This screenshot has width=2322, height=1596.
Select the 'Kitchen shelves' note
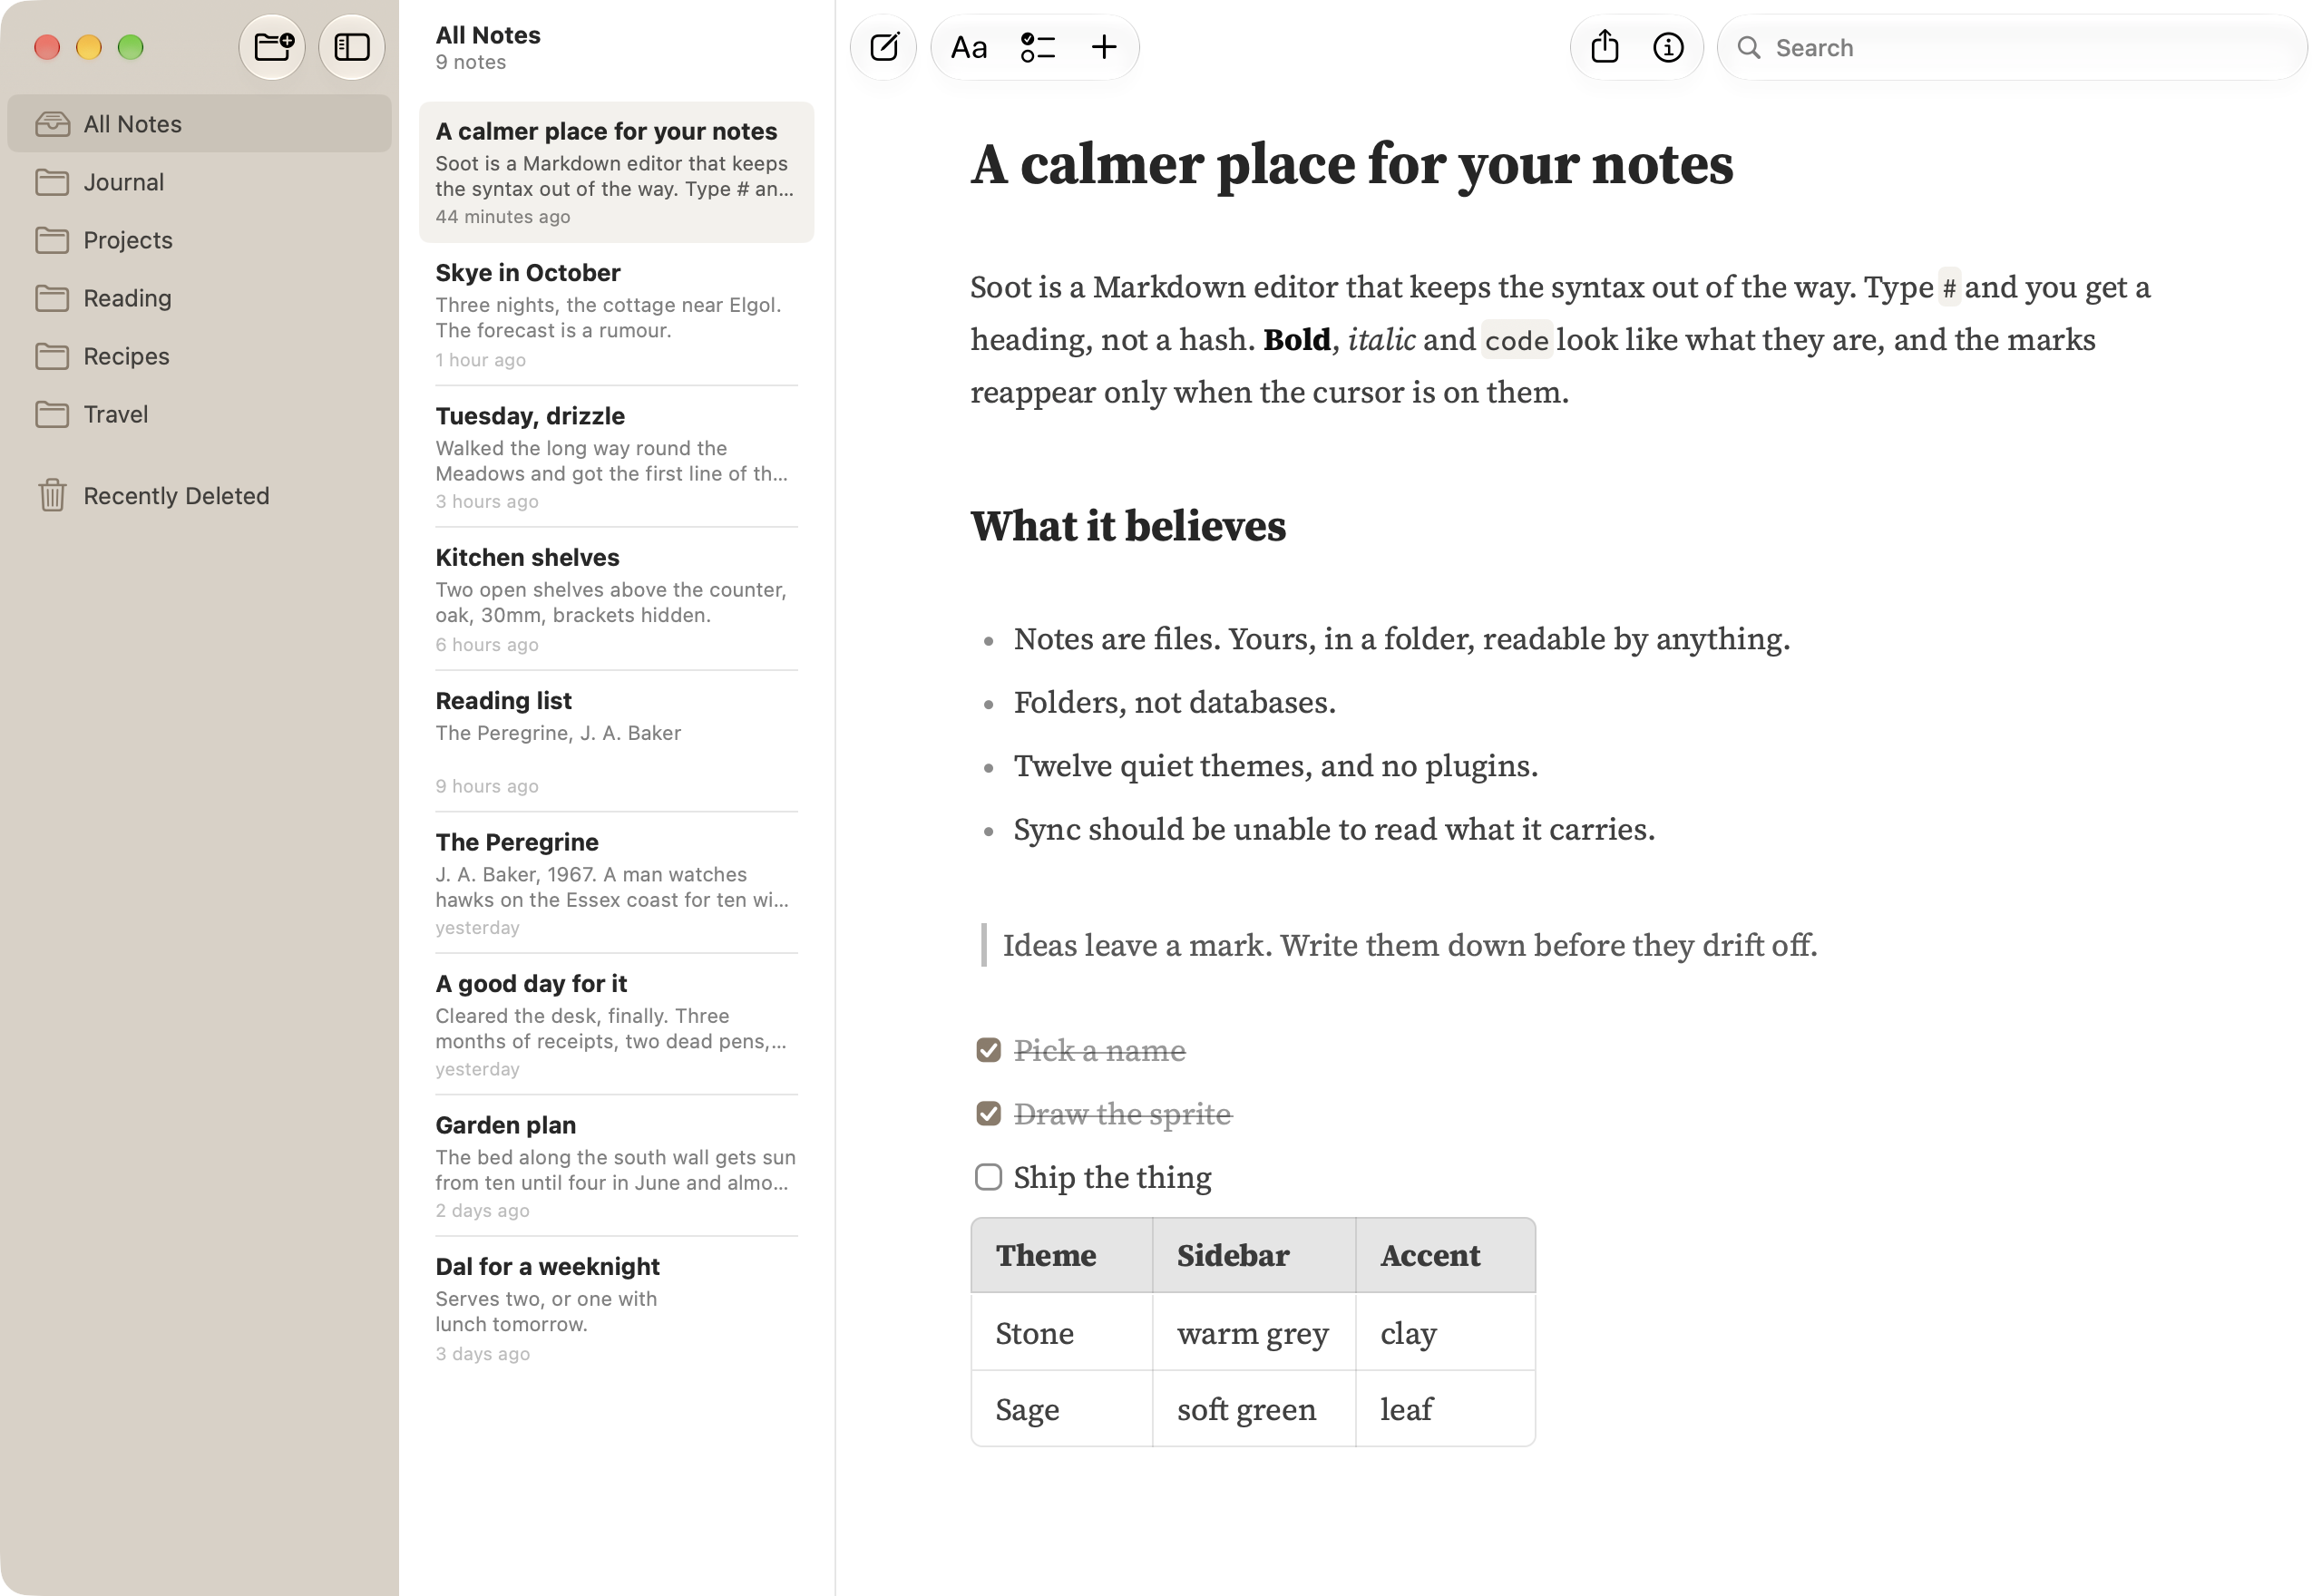(x=616, y=599)
